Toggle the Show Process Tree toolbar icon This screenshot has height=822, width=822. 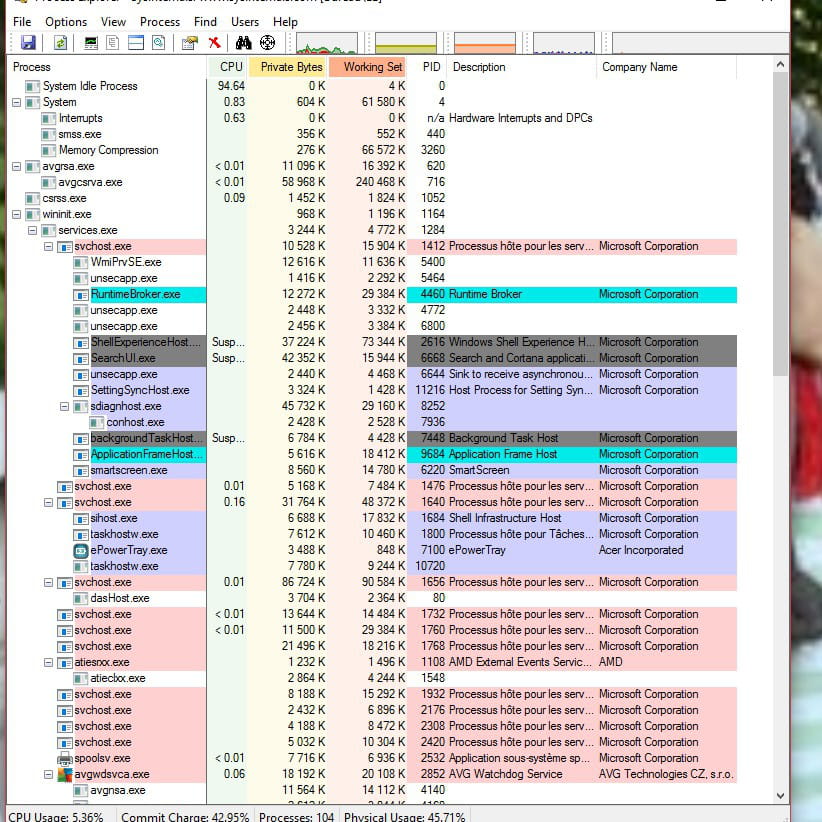tap(112, 42)
